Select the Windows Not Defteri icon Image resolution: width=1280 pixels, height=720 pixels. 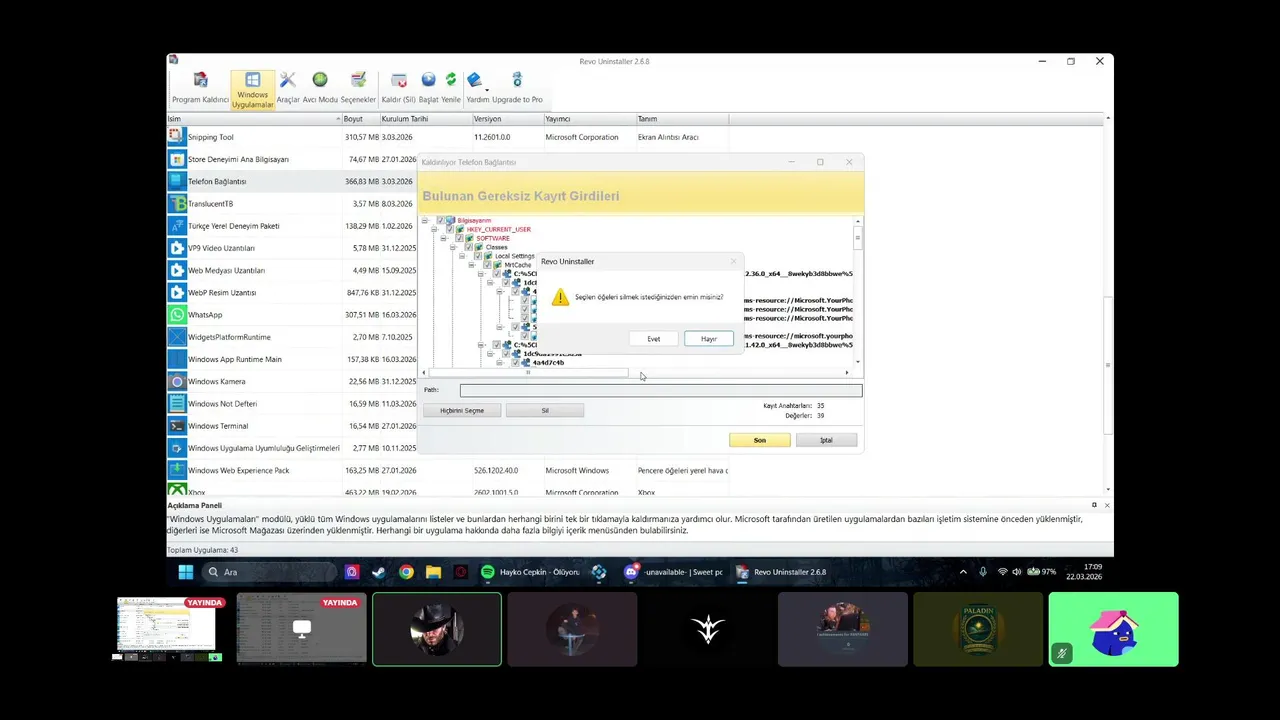[177, 403]
